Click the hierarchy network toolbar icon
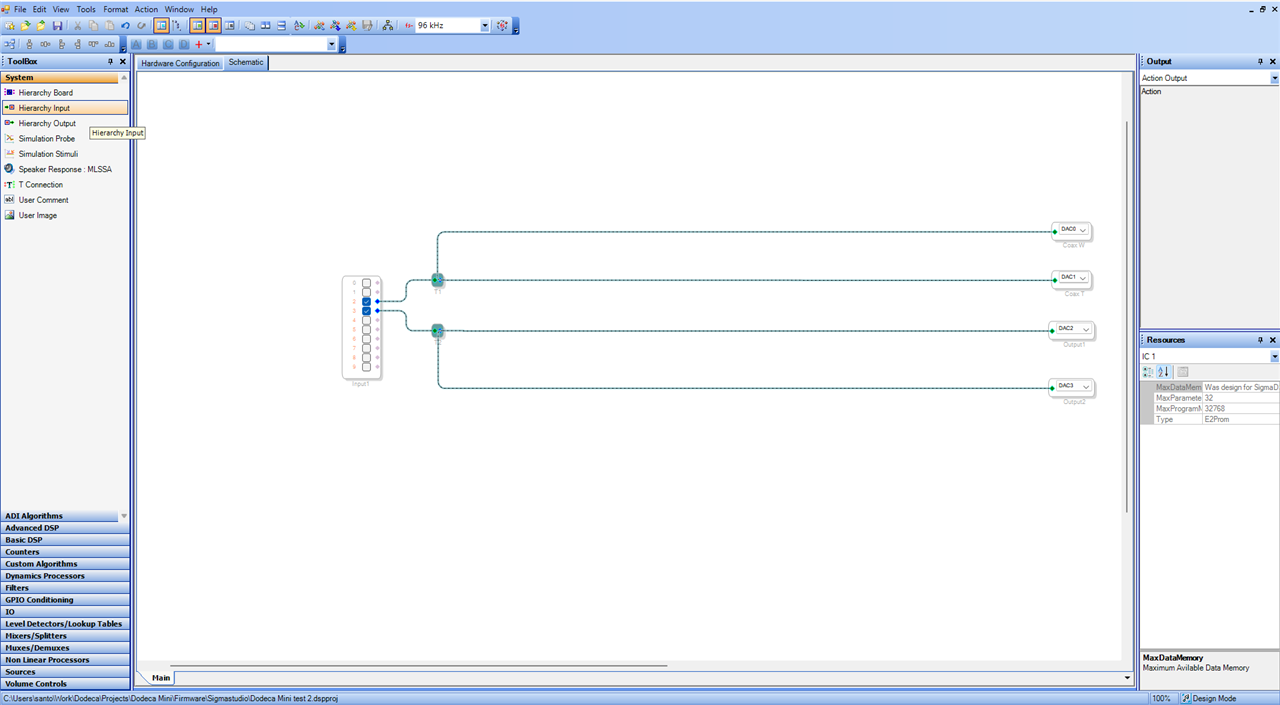 coord(387,25)
